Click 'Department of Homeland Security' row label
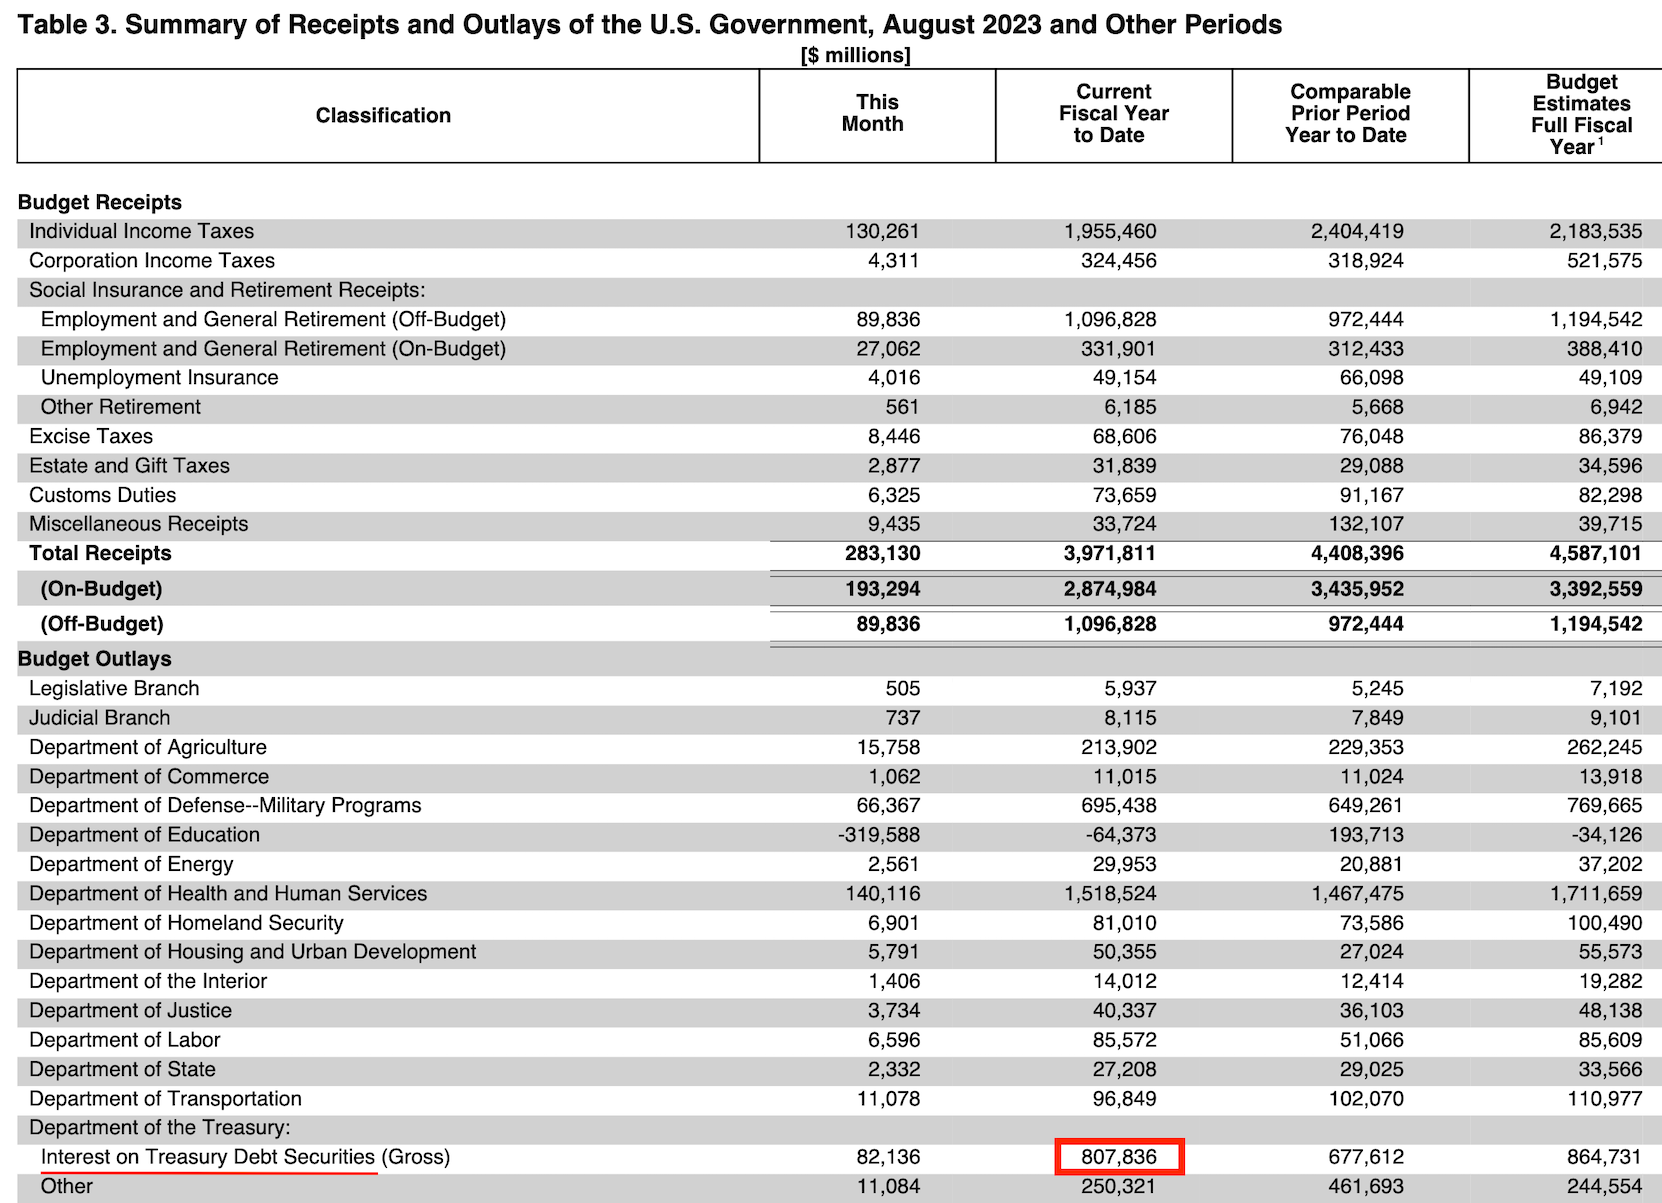This screenshot has height=1203, width=1662. 186,922
